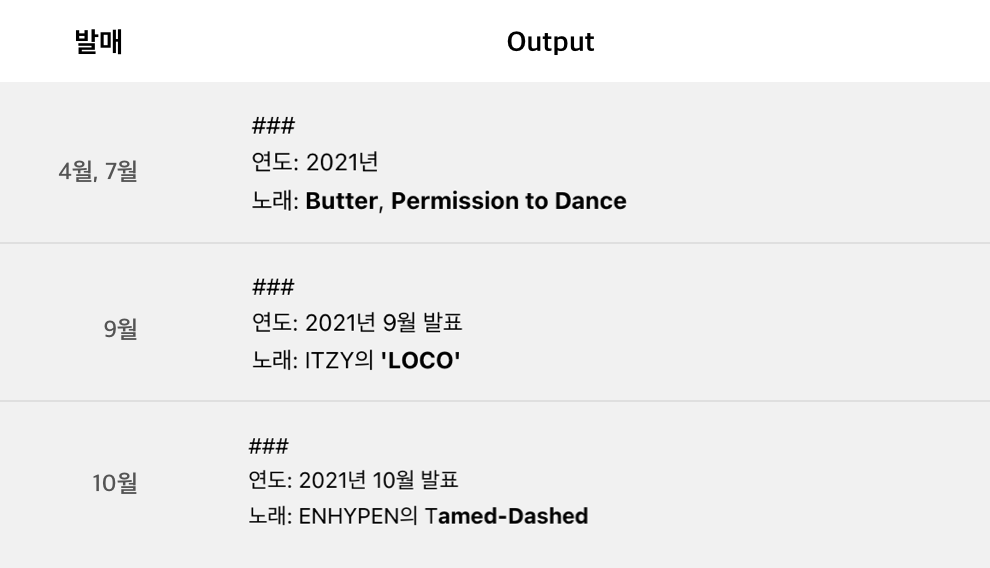Click the 연도: 2021년 line
Image resolution: width=990 pixels, height=568 pixels.
click(x=314, y=162)
